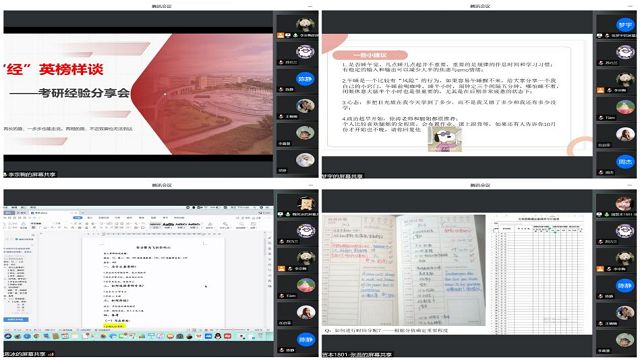Select the woman photo avatar in the 一些小建议 meeting
Viewport: 640px width, 360px height.
coord(625,134)
